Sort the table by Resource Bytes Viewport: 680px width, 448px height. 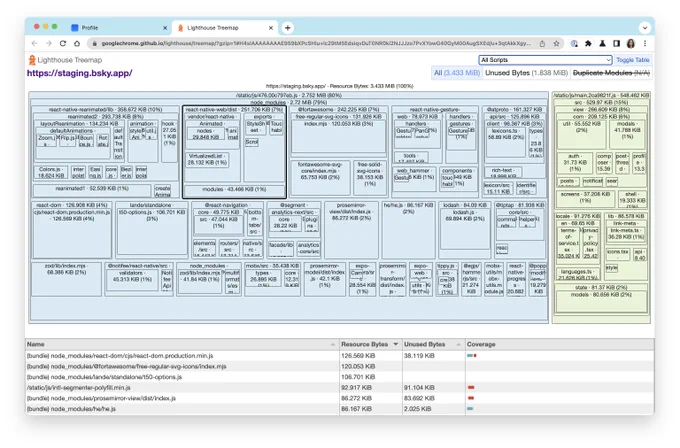tap(370, 344)
